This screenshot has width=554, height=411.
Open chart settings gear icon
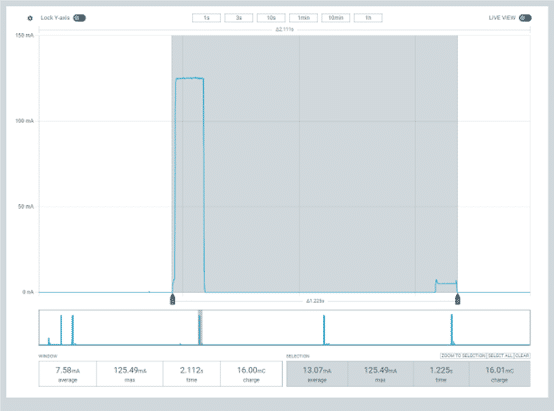[x=30, y=18]
